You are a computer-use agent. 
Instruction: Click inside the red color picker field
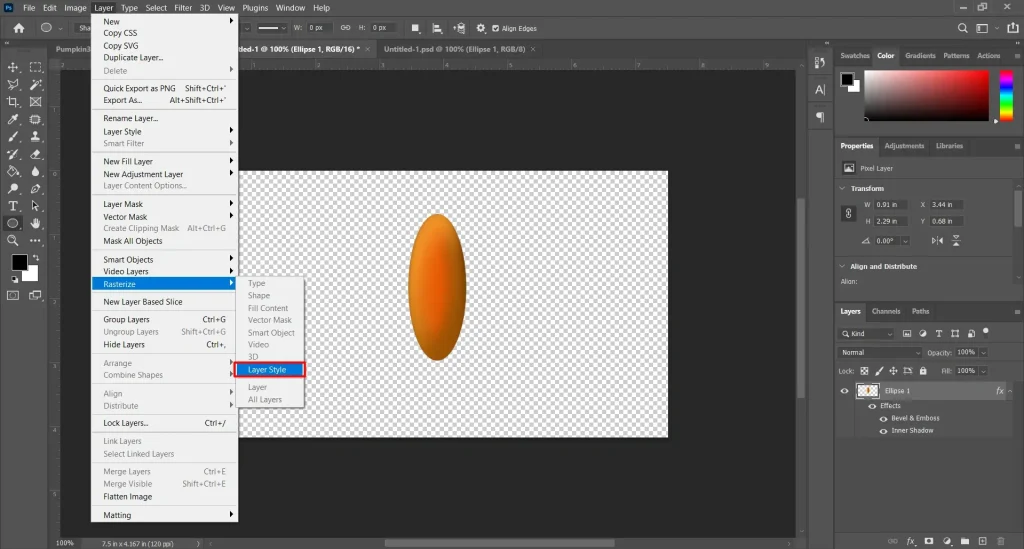click(x=926, y=95)
